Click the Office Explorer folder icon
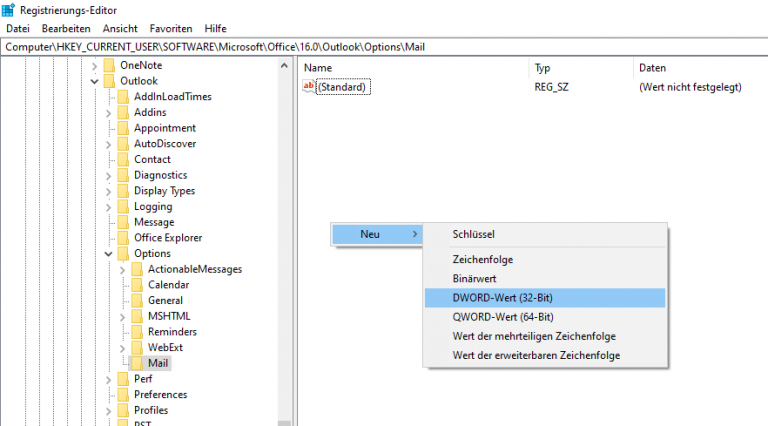 tap(123, 238)
